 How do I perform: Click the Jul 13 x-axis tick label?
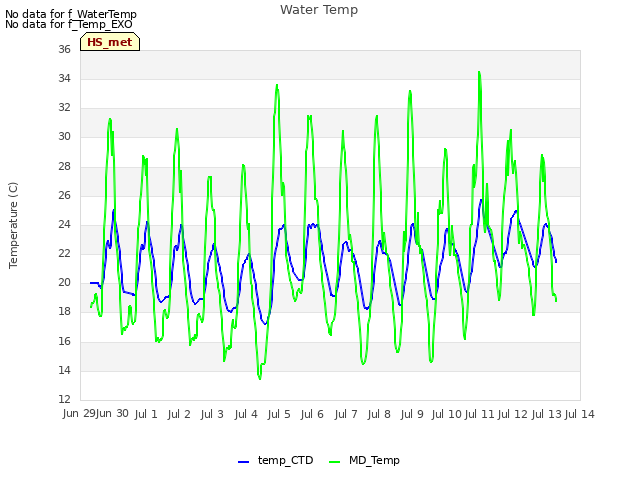point(546,414)
